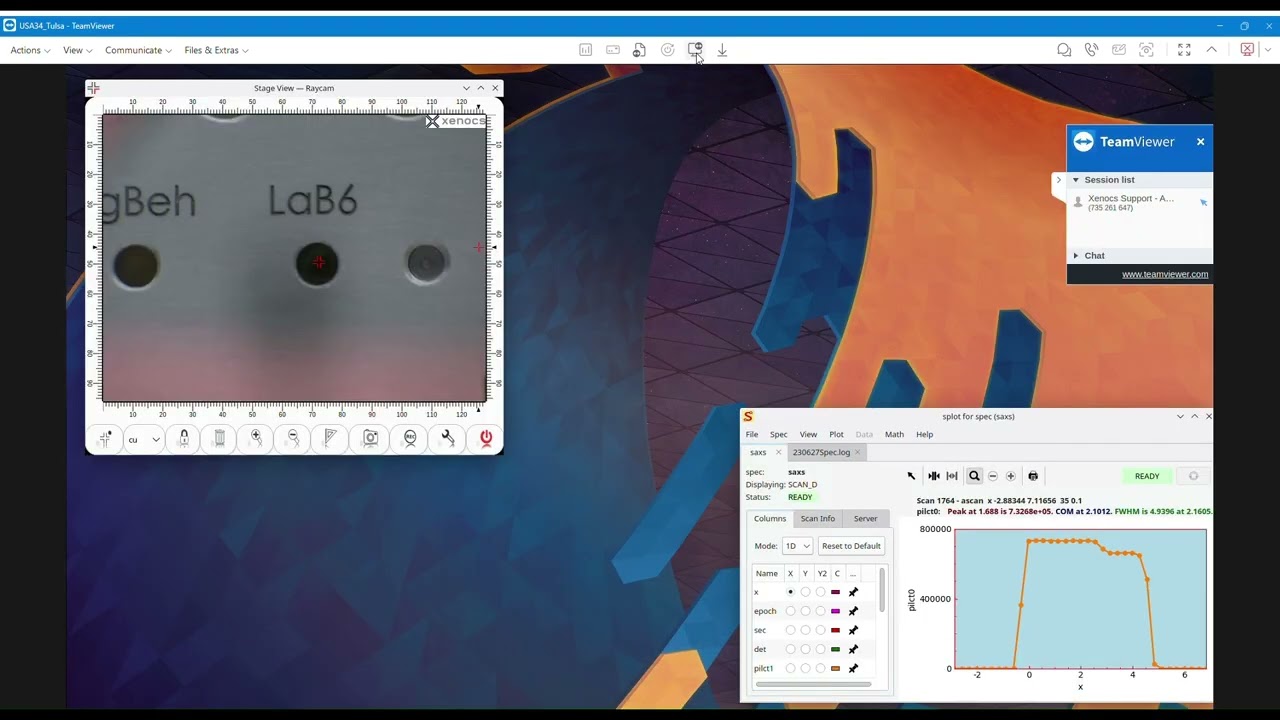Zoom out on the Raycam stage view
The width and height of the screenshot is (1280, 720).
click(x=293, y=438)
